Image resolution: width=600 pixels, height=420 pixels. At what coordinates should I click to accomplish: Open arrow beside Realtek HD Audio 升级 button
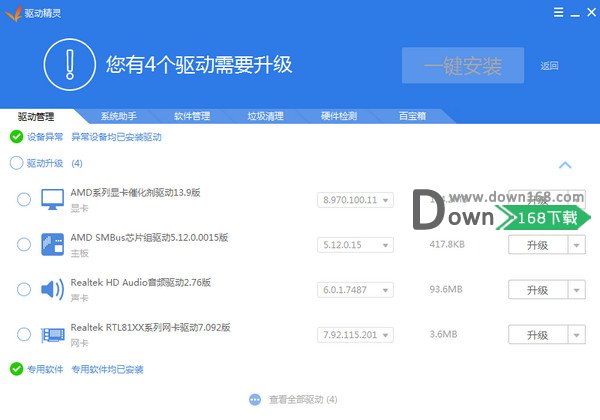tap(576, 290)
